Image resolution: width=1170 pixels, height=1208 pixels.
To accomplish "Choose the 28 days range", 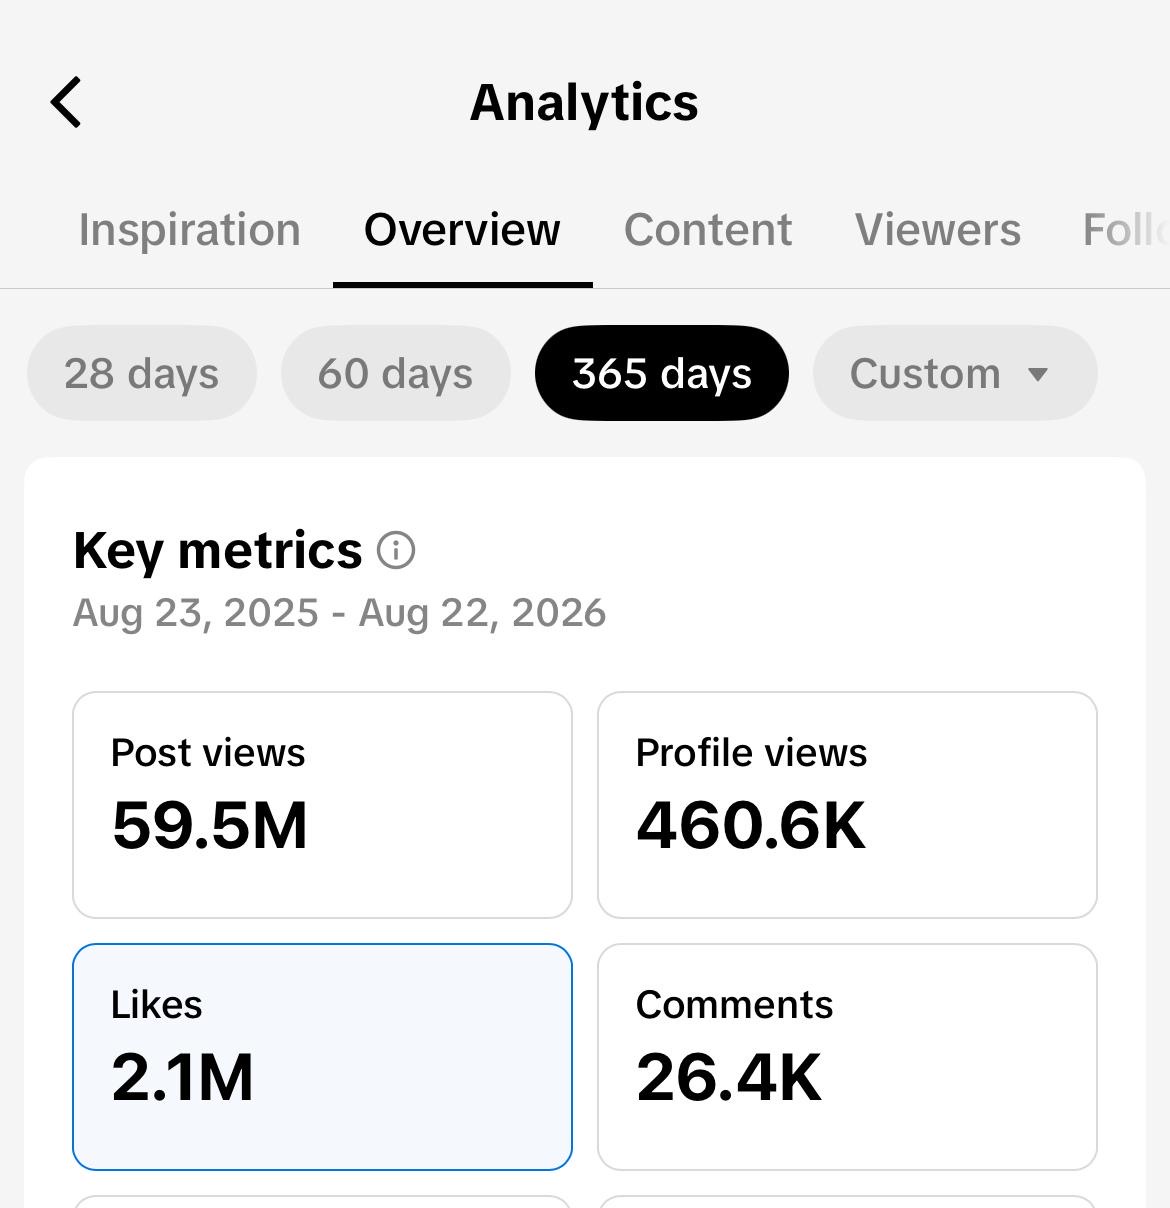I will 142,373.
